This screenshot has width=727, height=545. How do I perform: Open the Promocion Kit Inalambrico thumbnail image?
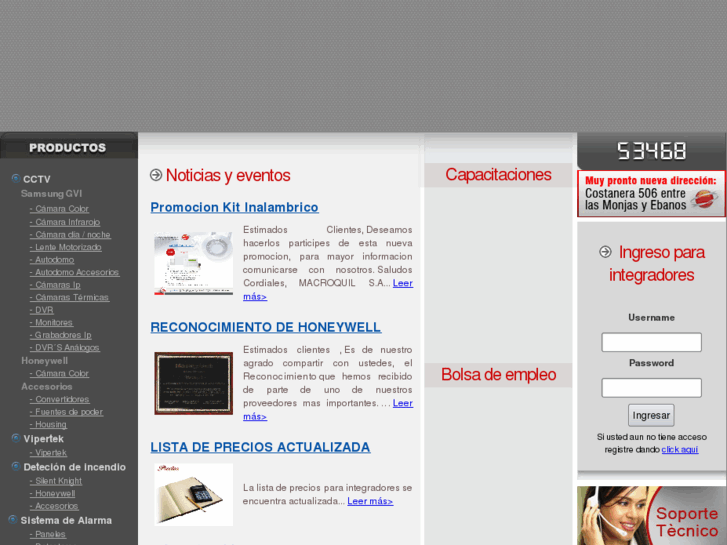[x=194, y=263]
